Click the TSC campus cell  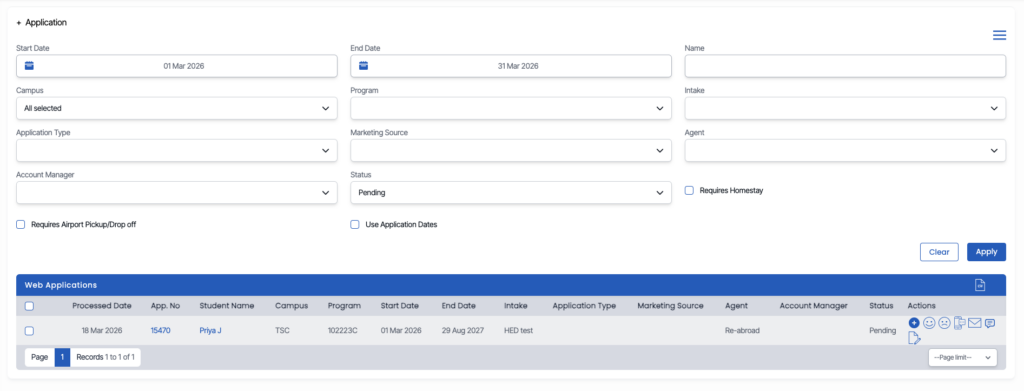(282, 331)
